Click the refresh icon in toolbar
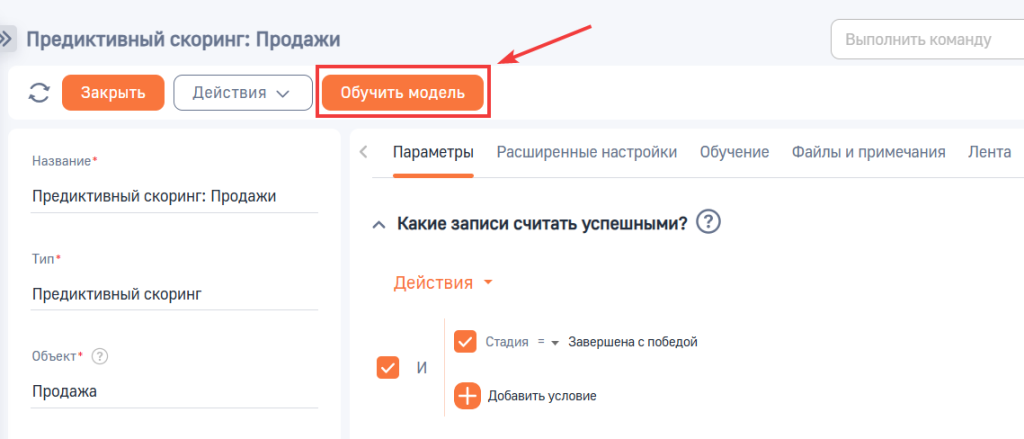The image size is (1024, 439). [x=39, y=93]
